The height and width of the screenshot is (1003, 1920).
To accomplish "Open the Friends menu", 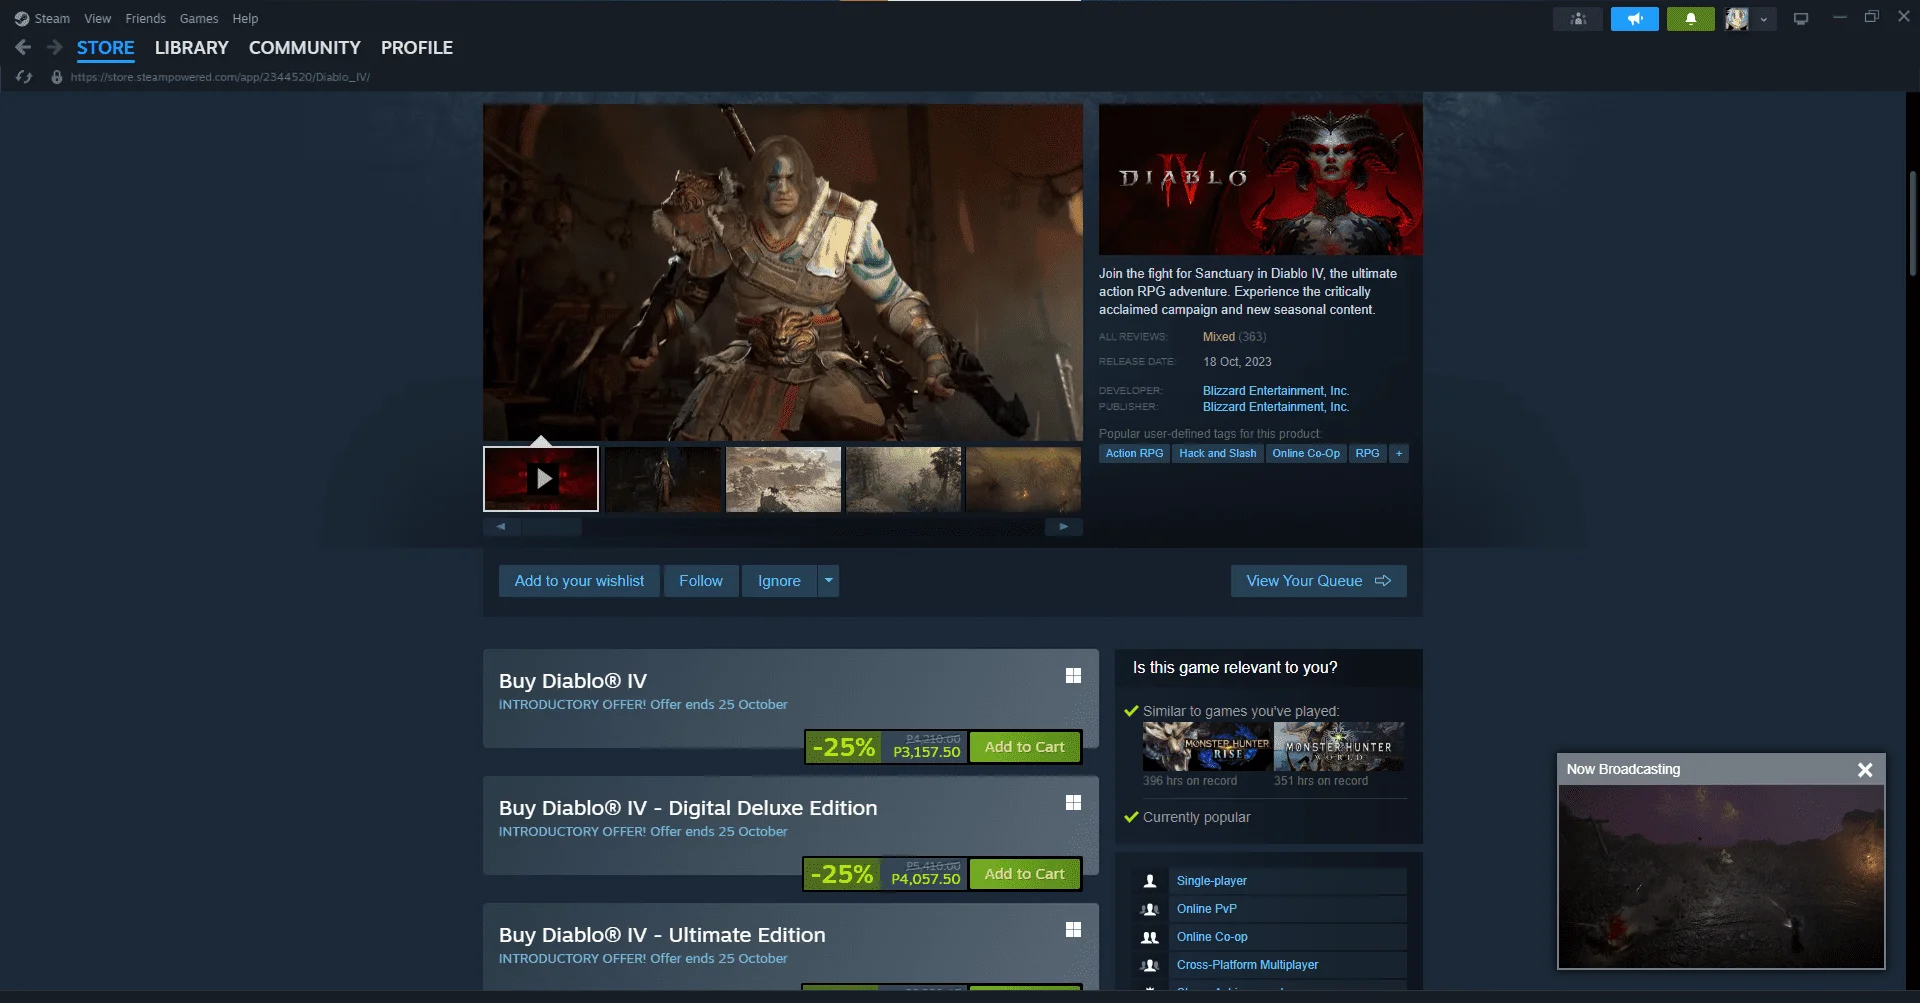I will pyautogui.click(x=146, y=19).
